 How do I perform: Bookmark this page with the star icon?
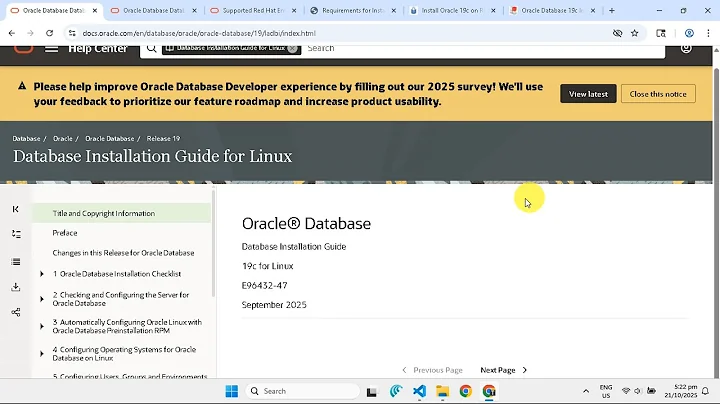[635, 33]
